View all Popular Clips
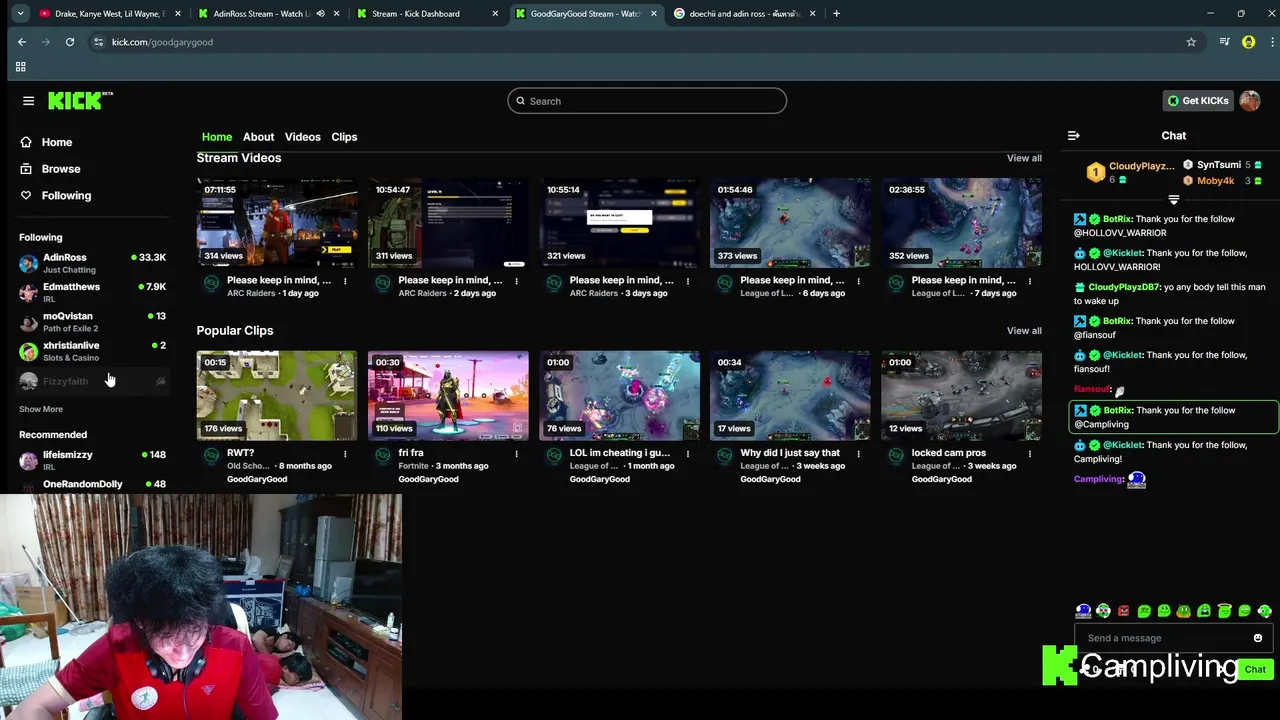This screenshot has width=1280, height=720. (1024, 331)
